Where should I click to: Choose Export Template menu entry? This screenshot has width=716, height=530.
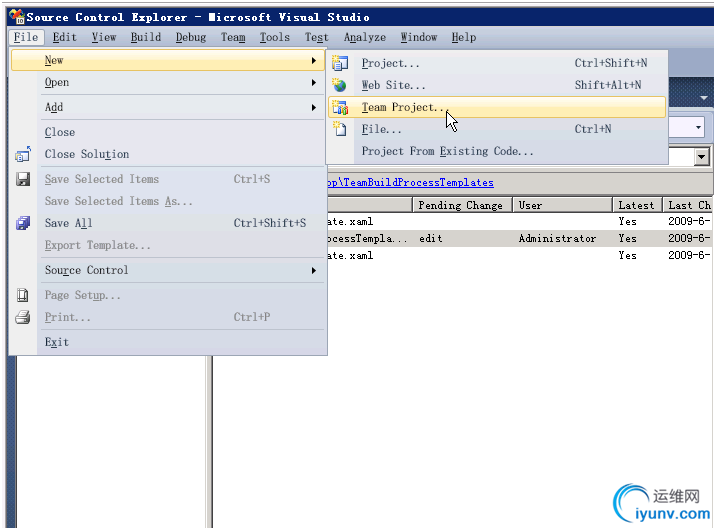(168, 246)
